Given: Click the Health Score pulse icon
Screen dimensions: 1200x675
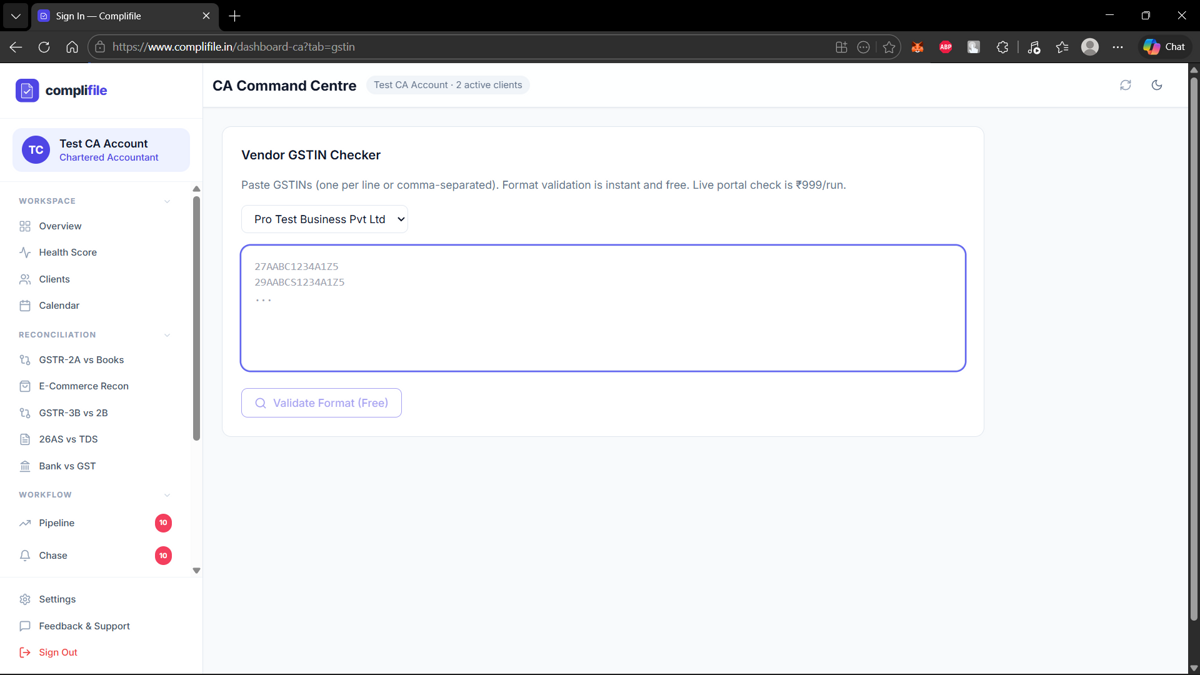Looking at the screenshot, I should click(25, 253).
